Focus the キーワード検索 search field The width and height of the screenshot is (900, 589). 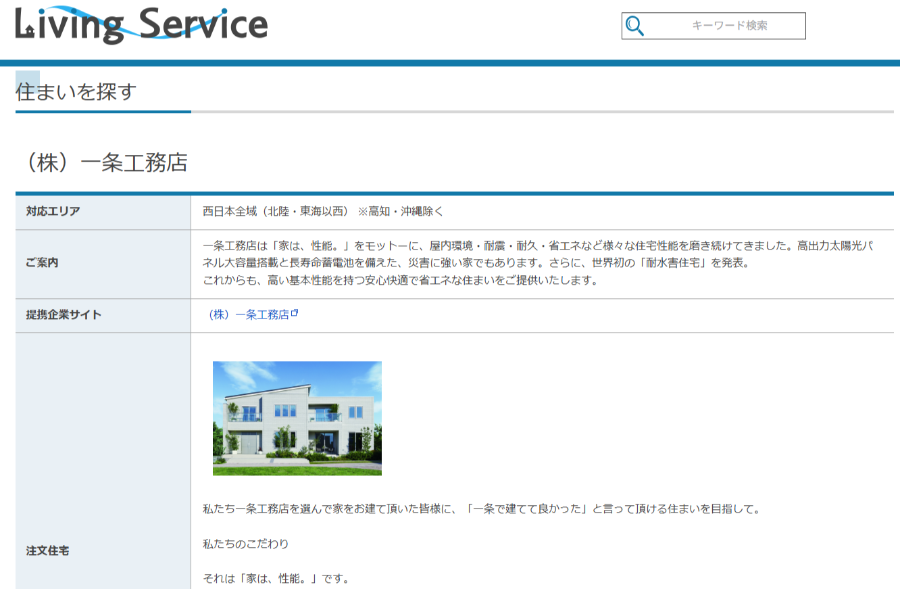[x=713, y=26]
